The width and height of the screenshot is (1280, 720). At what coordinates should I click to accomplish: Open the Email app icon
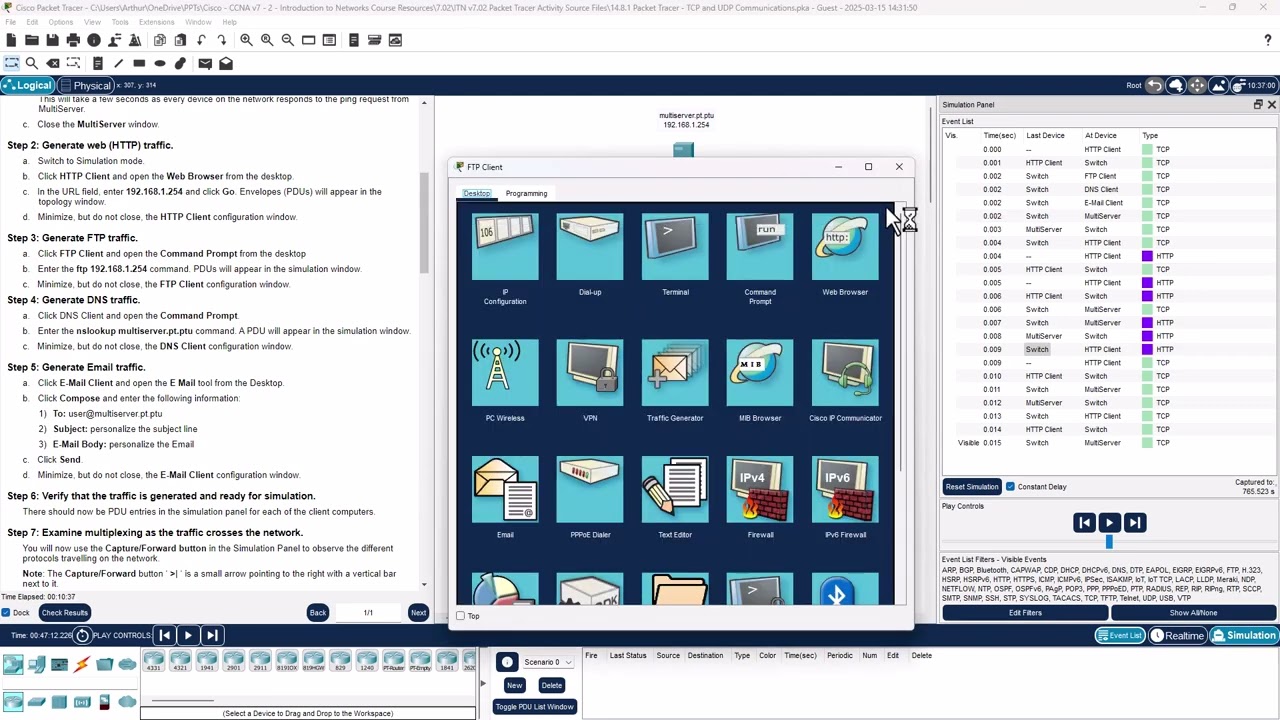pyautogui.click(x=505, y=490)
